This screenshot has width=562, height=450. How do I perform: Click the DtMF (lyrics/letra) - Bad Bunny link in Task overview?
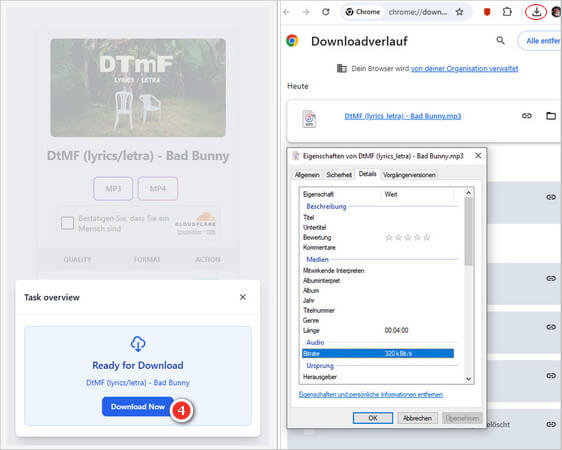point(138,383)
